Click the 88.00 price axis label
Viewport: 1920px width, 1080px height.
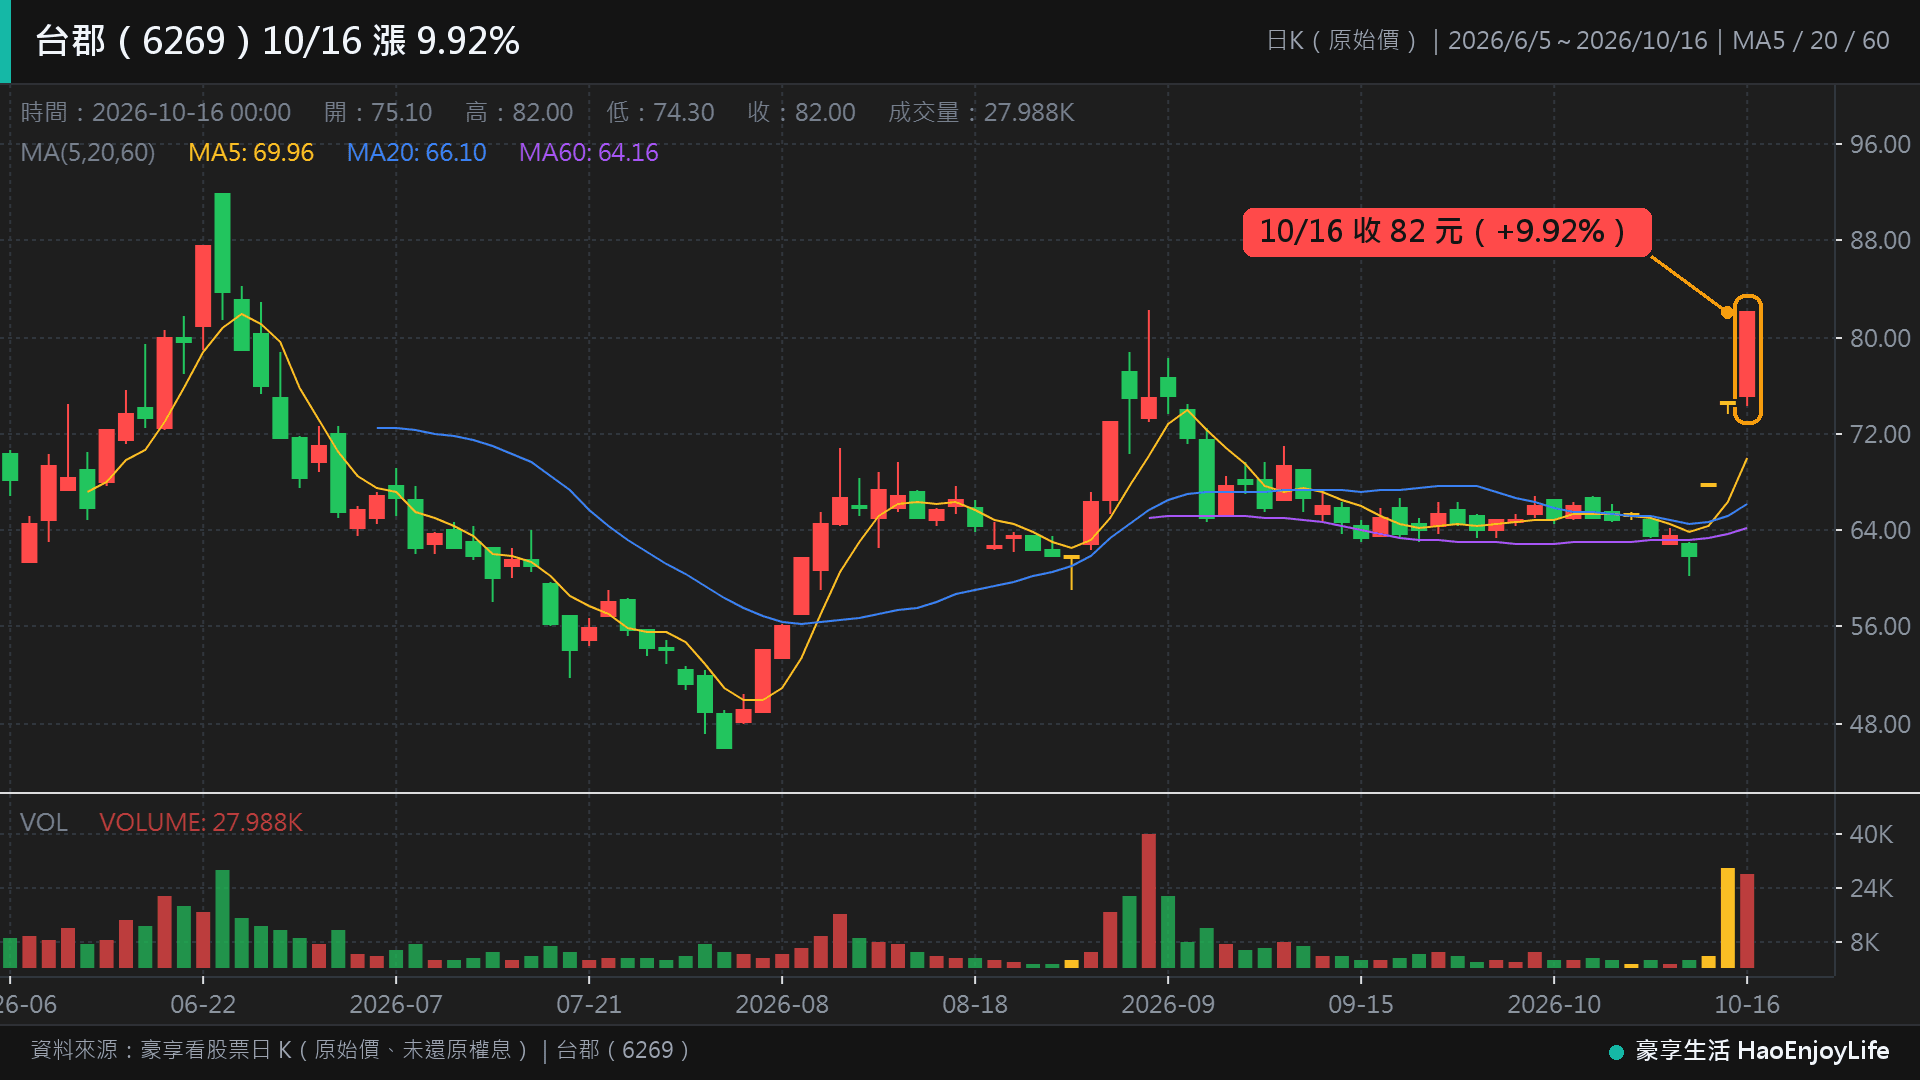tap(1880, 241)
